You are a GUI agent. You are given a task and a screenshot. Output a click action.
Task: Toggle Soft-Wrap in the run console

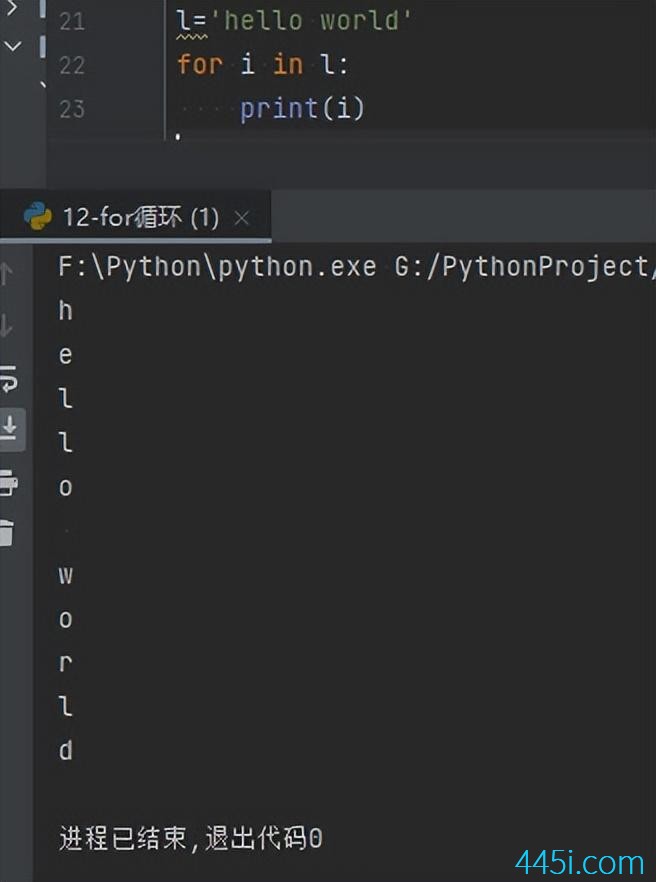(9, 378)
